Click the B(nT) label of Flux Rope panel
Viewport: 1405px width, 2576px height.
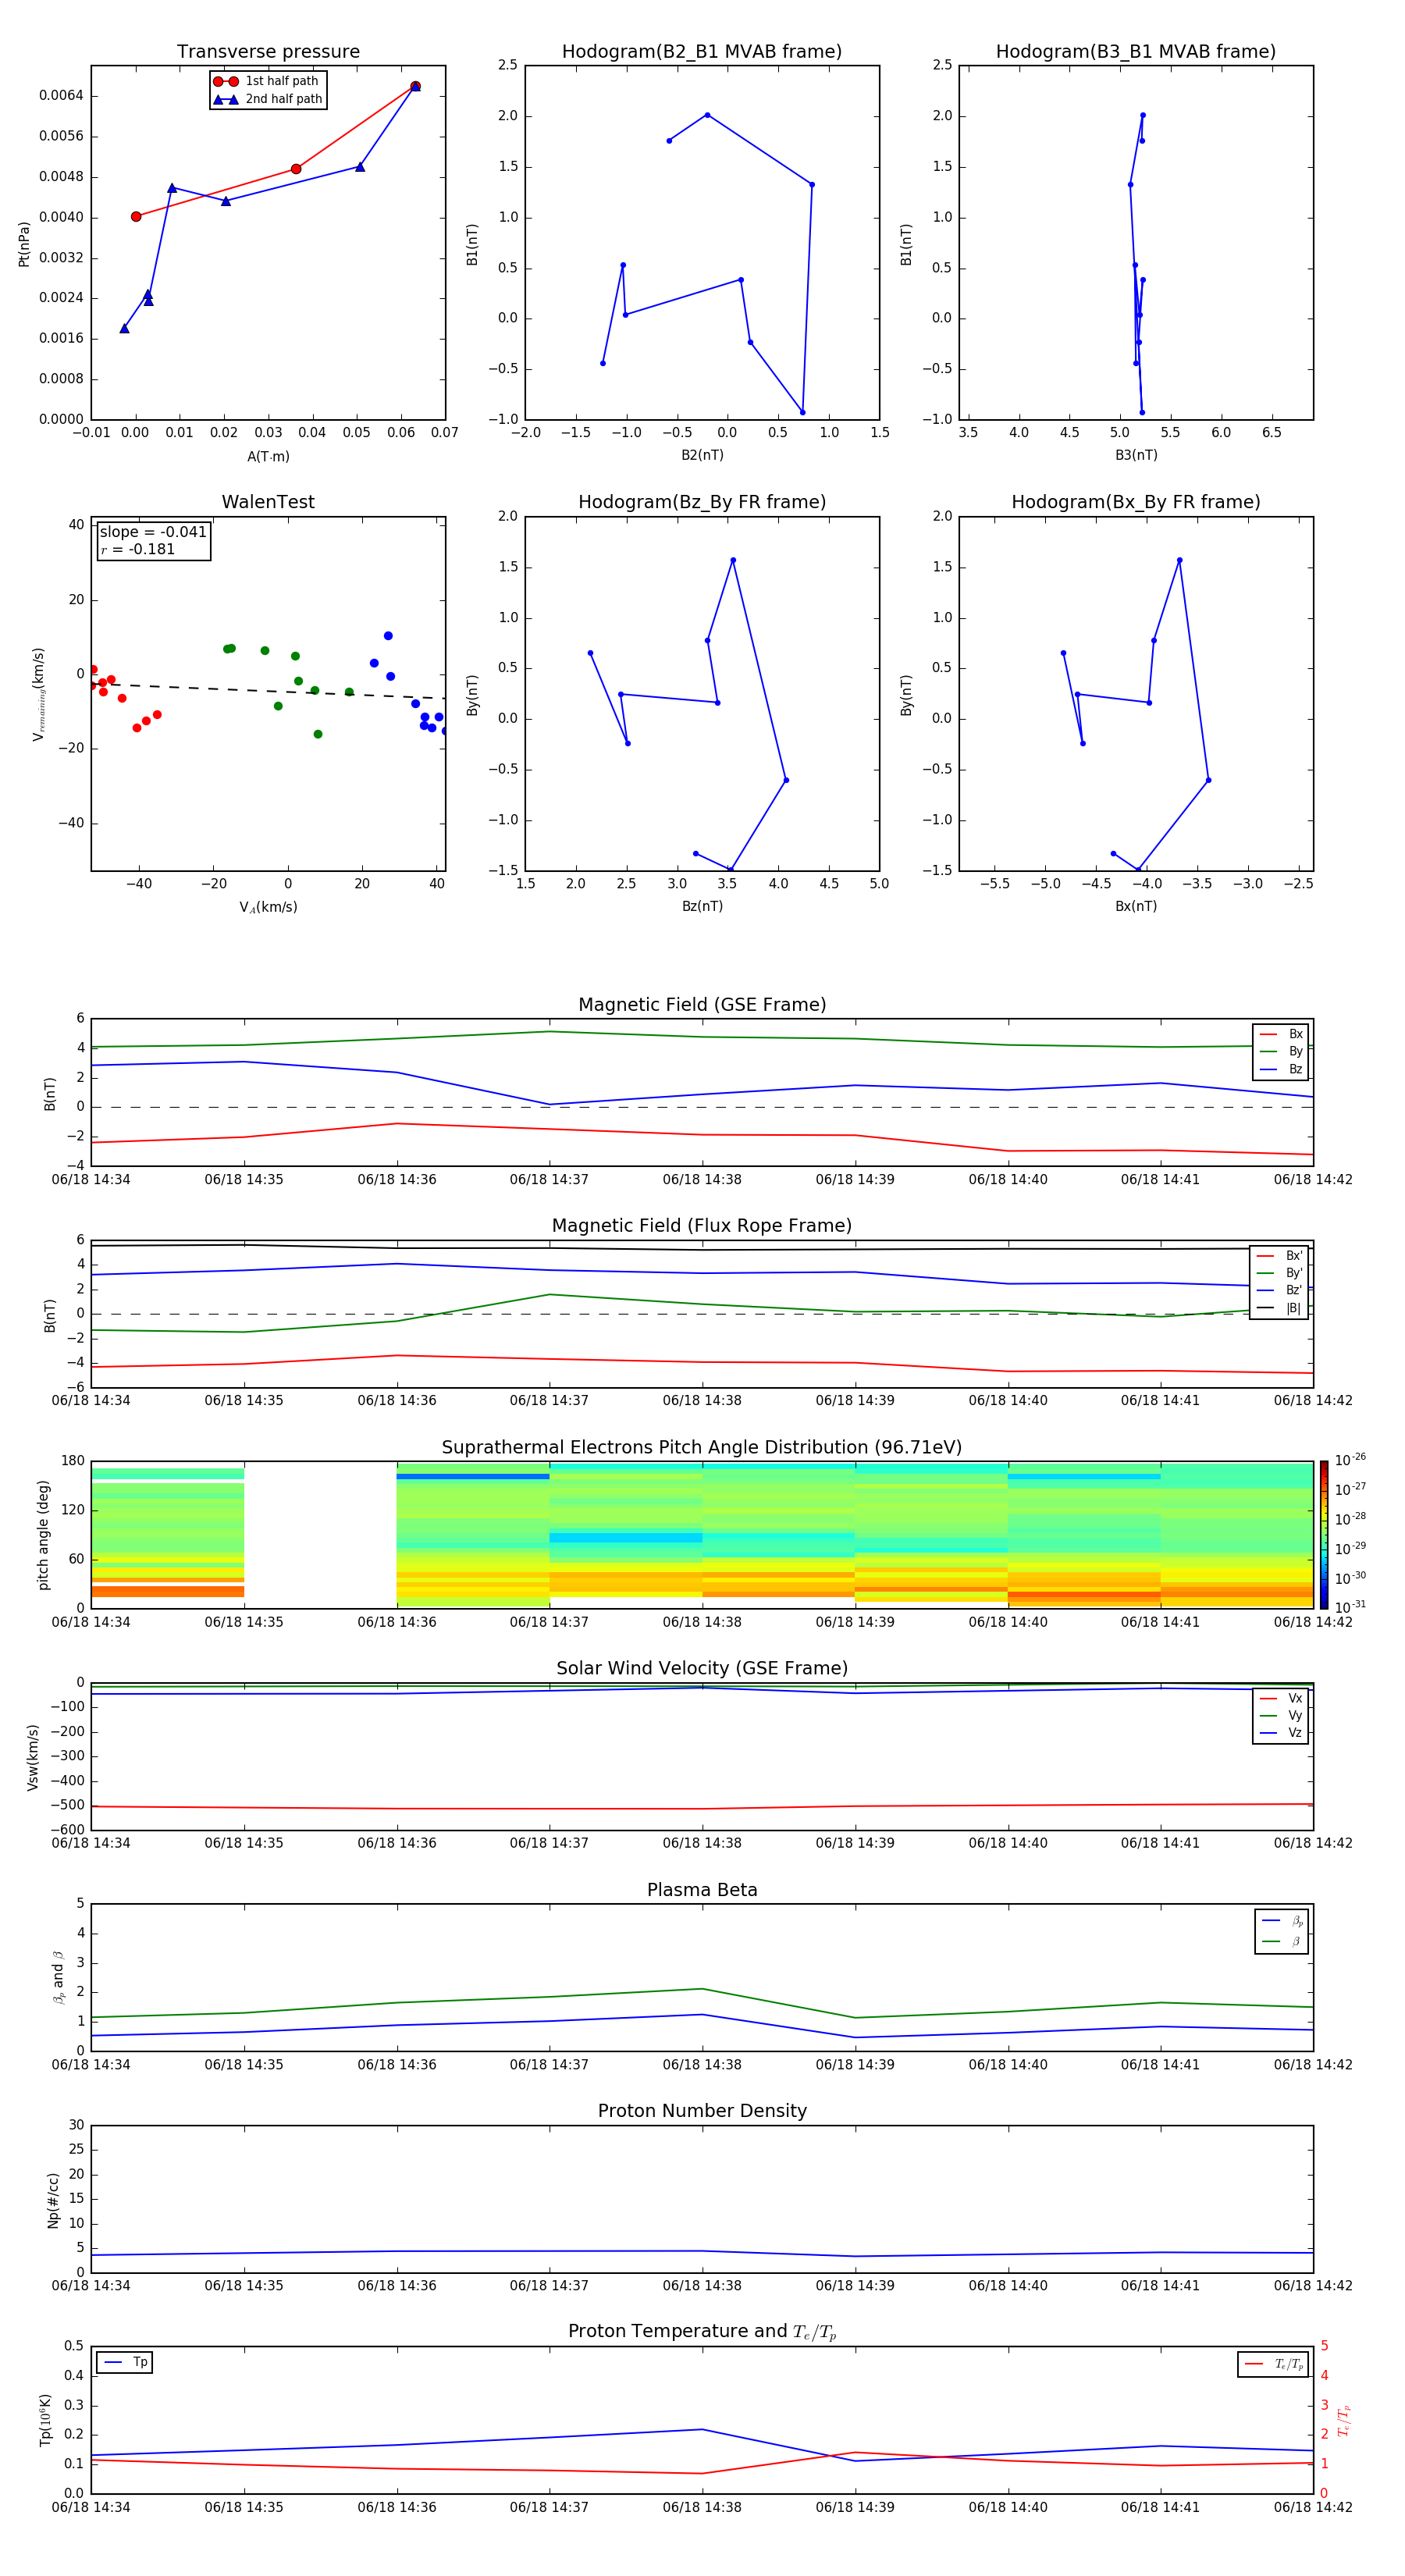tap(50, 1315)
